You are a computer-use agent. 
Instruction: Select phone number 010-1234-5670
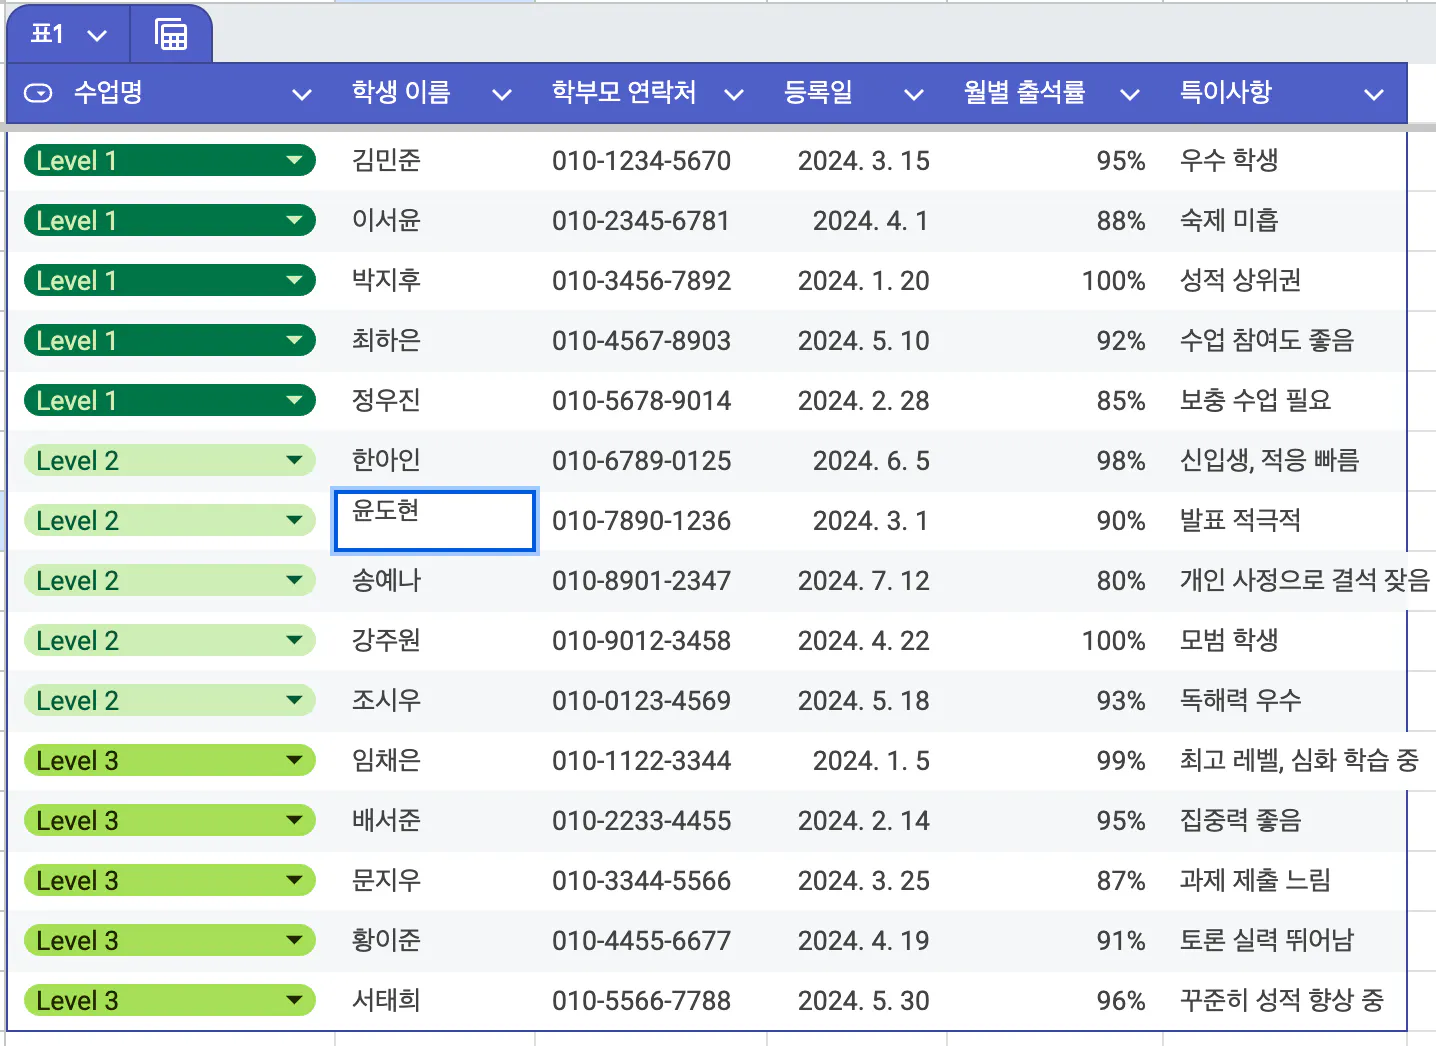[641, 161]
